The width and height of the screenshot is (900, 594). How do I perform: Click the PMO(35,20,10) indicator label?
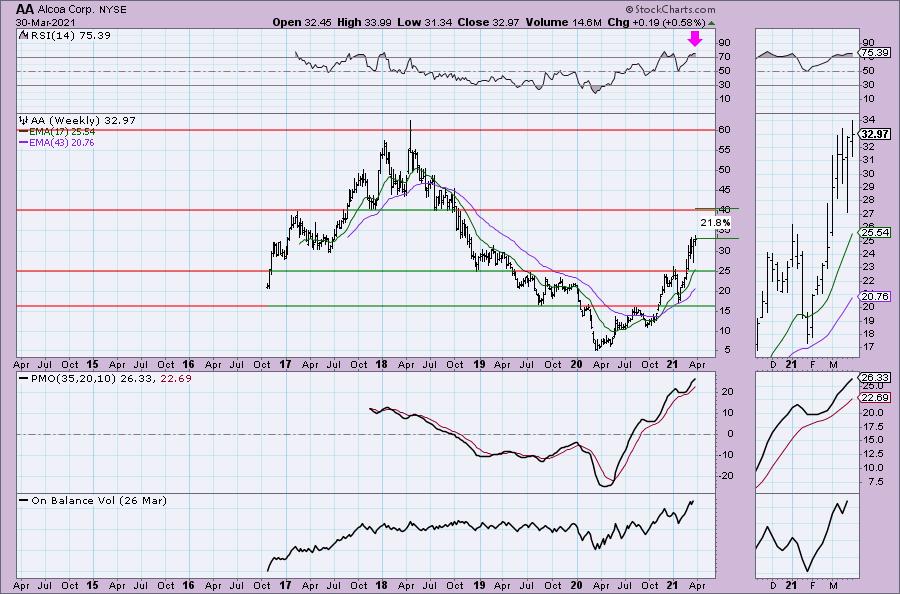[x=111, y=379]
